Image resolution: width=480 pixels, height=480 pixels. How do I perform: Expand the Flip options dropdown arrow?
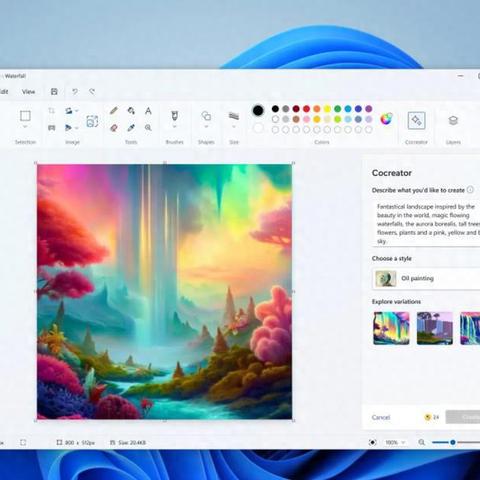pyautogui.click(x=77, y=128)
